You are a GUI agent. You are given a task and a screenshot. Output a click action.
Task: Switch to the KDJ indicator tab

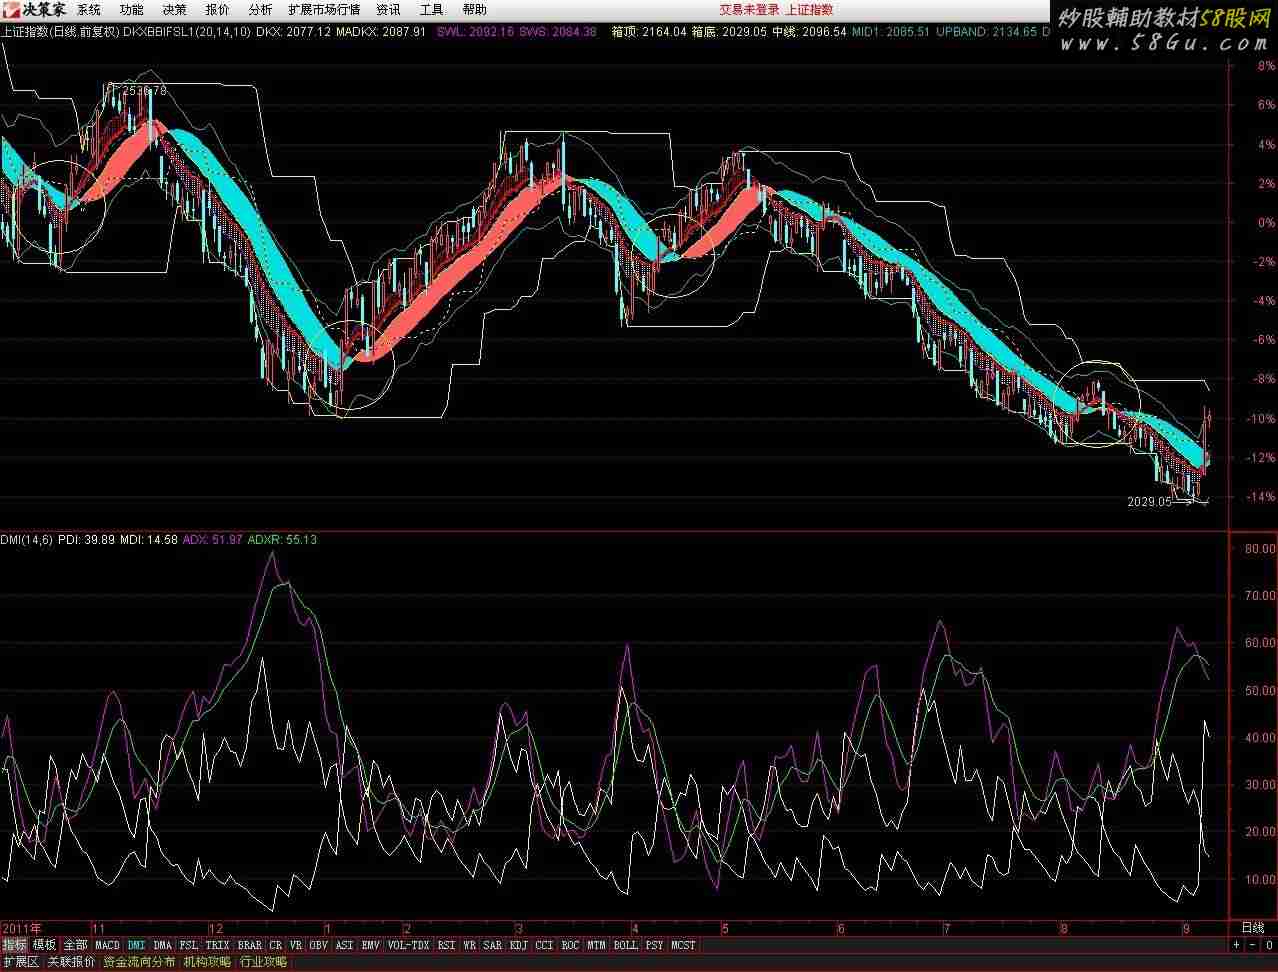click(518, 945)
